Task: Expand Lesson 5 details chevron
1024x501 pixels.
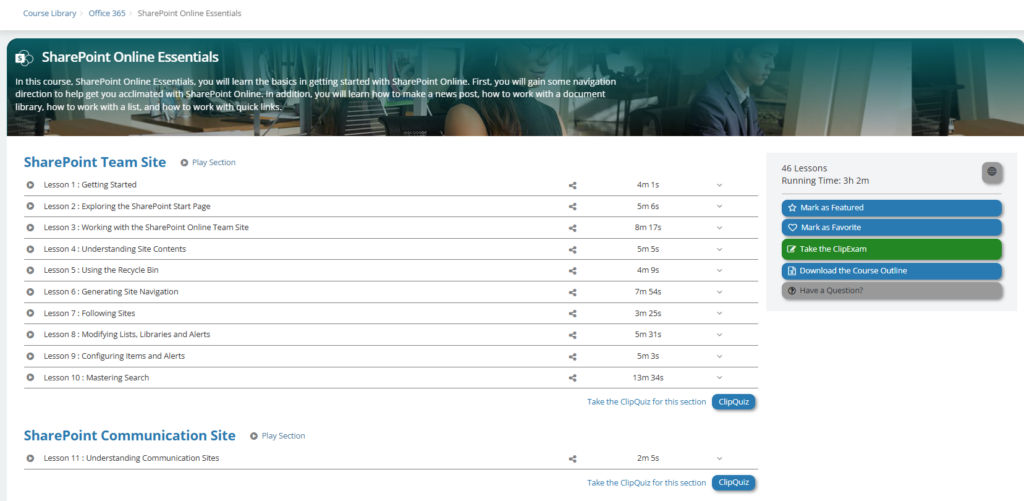Action: pos(720,270)
